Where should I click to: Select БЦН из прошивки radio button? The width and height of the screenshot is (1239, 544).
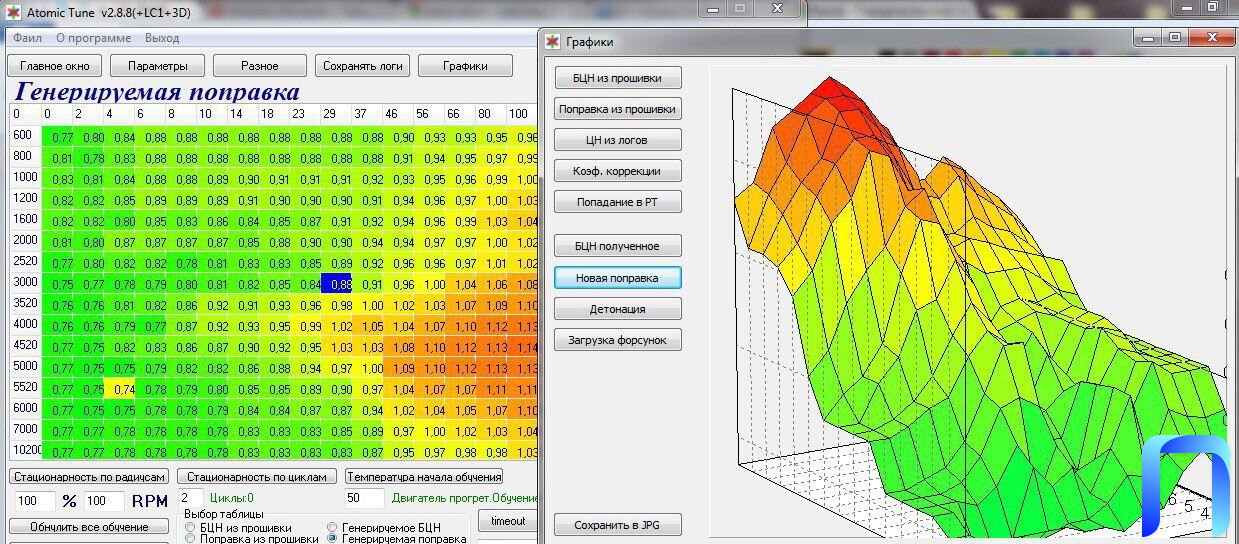coord(190,527)
